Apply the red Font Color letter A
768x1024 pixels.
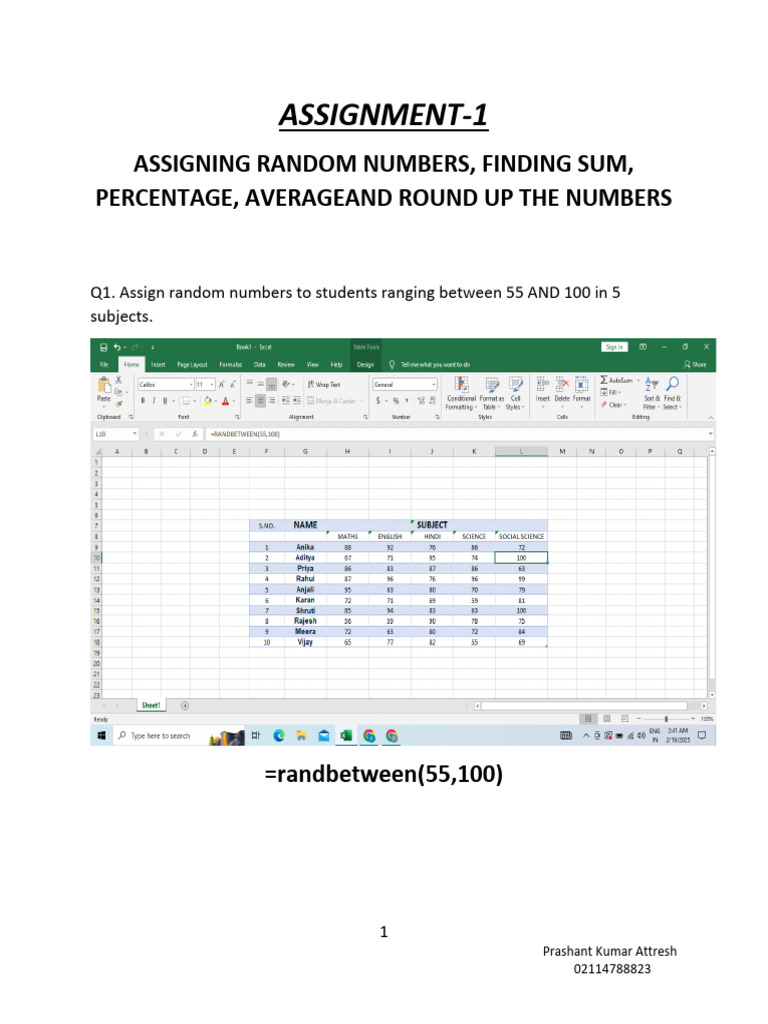[x=225, y=400]
